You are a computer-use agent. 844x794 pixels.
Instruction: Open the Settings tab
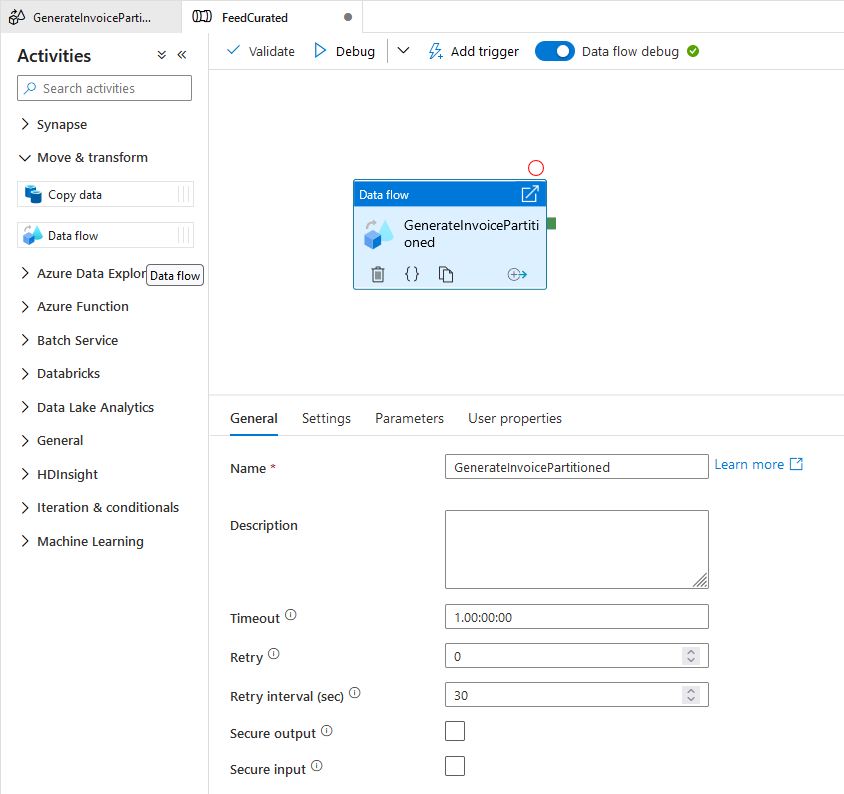[326, 418]
